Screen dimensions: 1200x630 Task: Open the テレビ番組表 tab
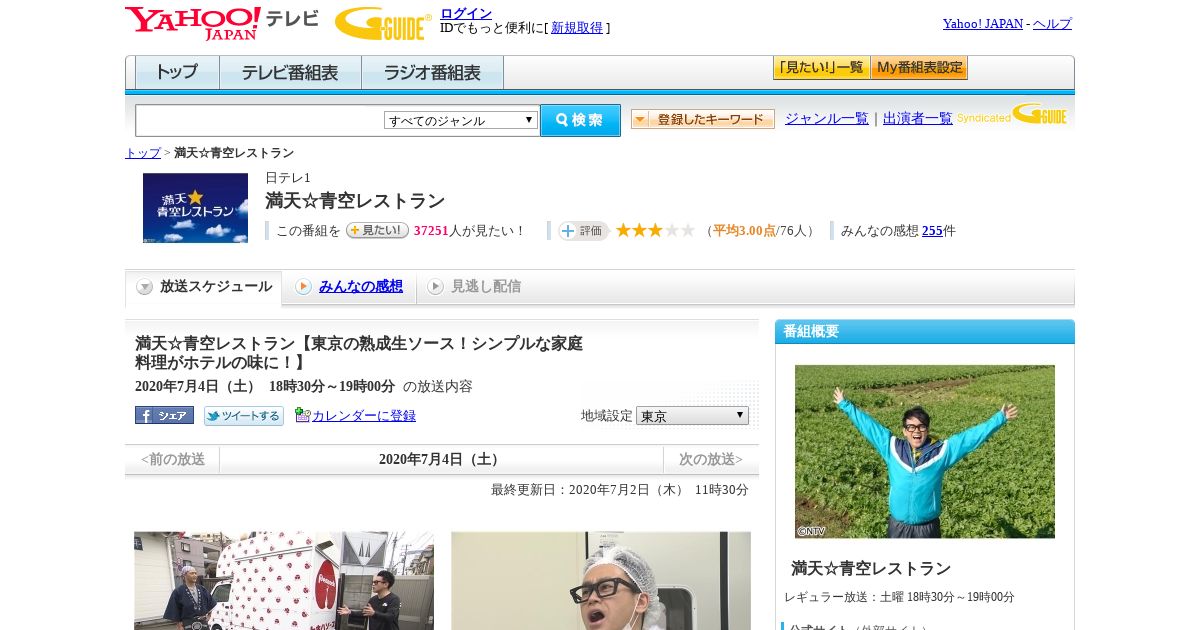[x=290, y=73]
